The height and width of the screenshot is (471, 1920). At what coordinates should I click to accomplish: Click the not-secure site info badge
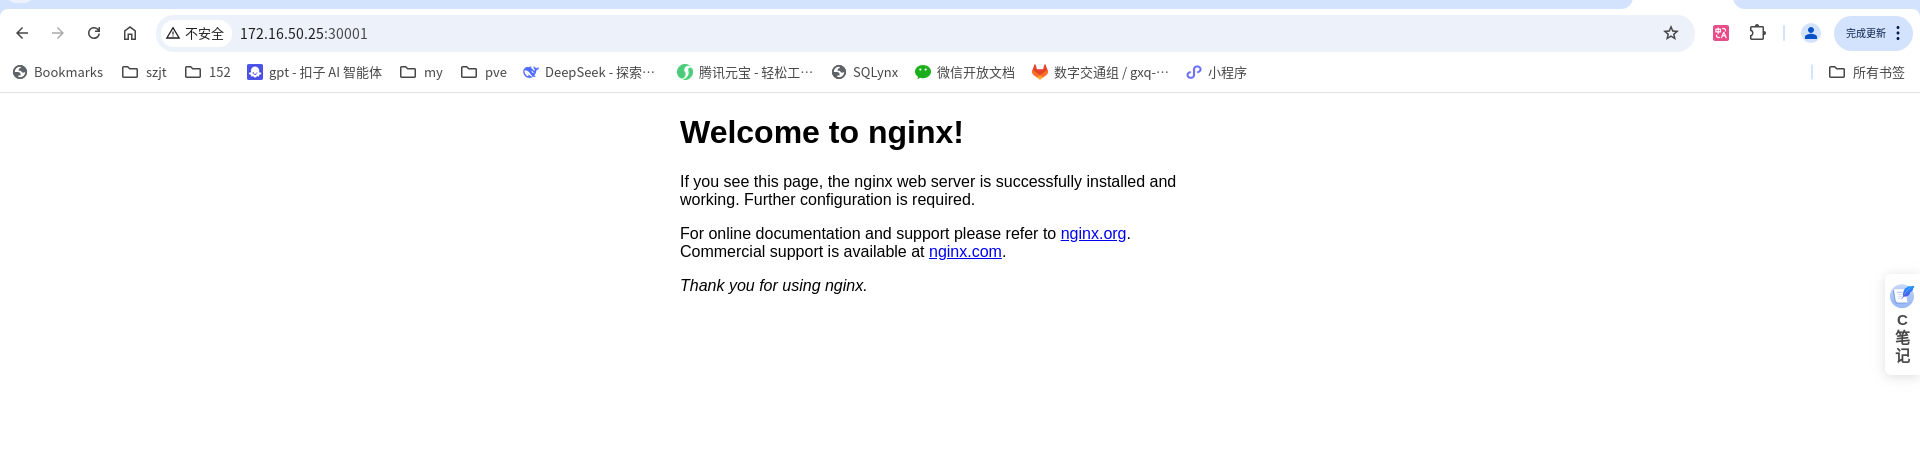pyautogui.click(x=196, y=33)
